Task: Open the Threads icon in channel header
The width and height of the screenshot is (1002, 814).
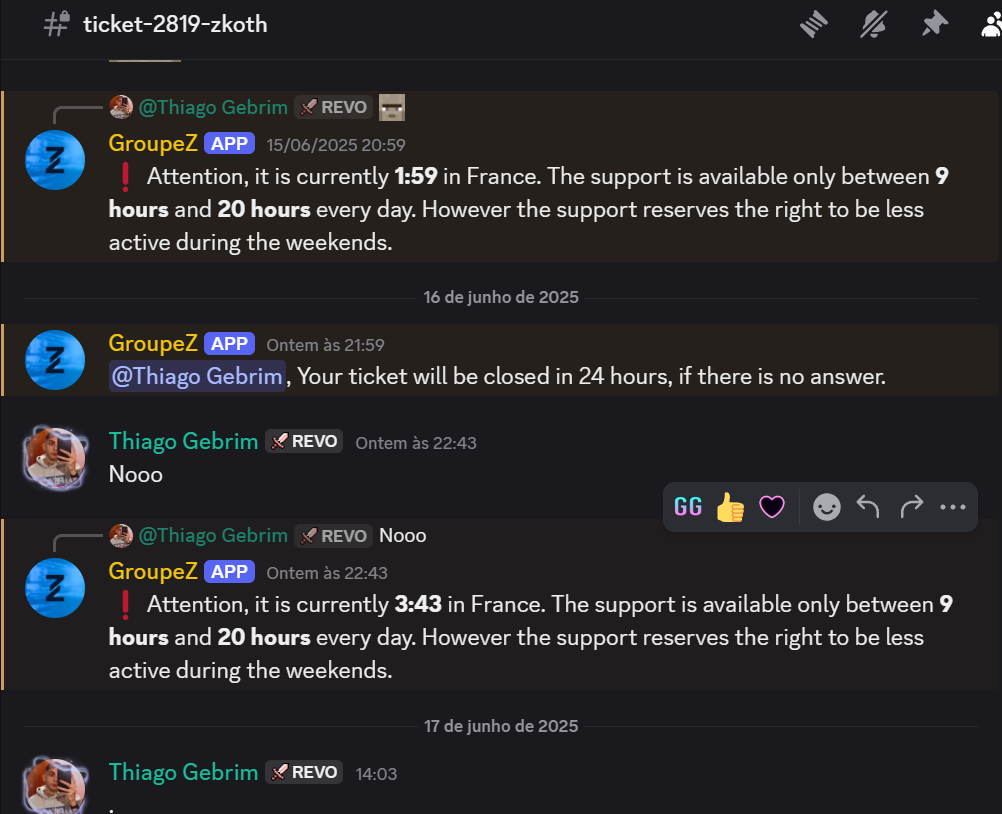Action: [813, 25]
